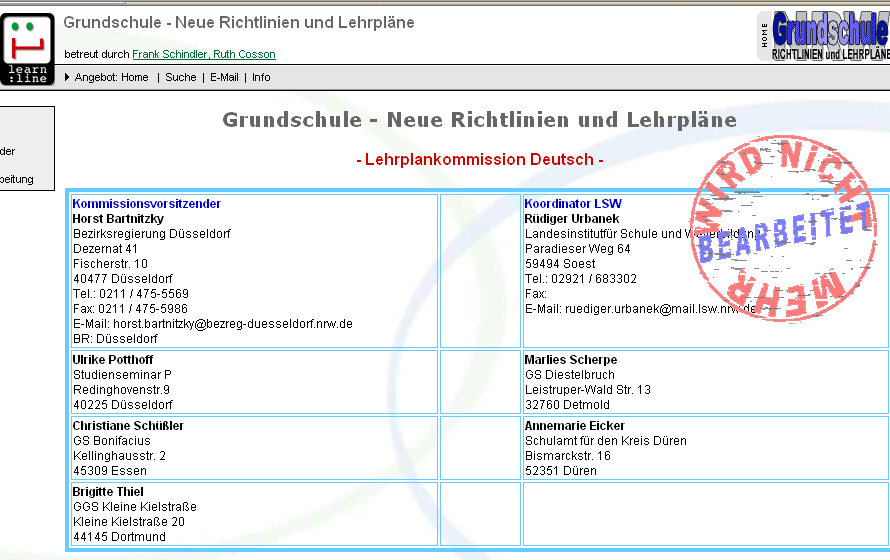Click the red Lehrplankommission Deutsch subtitle
Image resolution: width=890 pixels, height=560 pixels.
[x=479, y=160]
